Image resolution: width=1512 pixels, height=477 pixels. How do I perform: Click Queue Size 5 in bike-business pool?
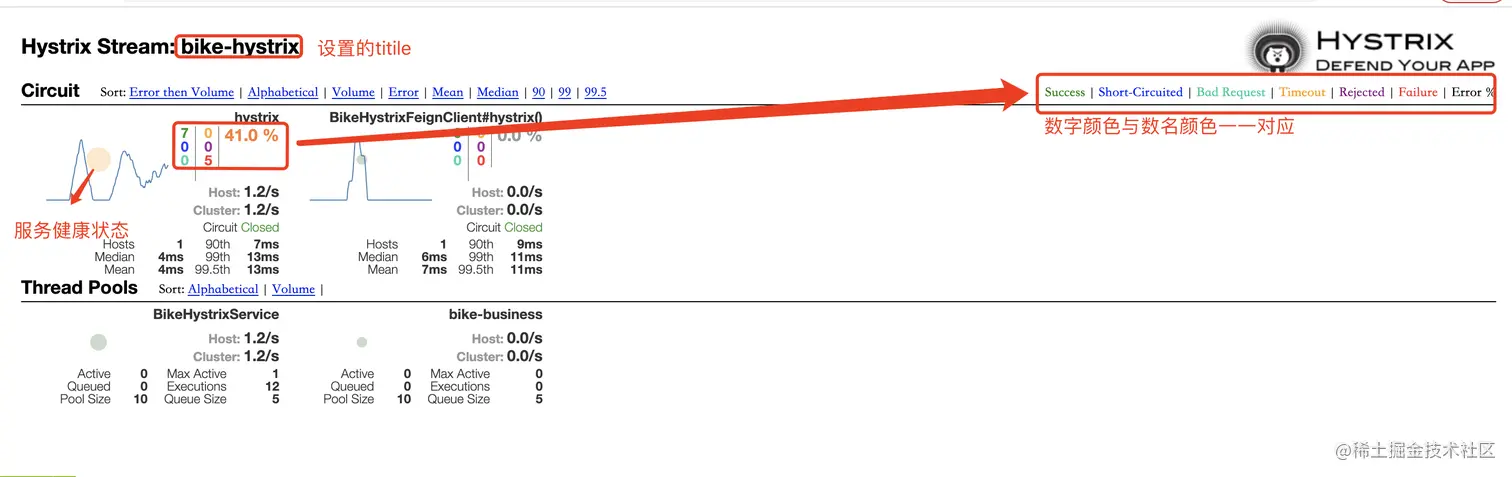[x=539, y=399]
